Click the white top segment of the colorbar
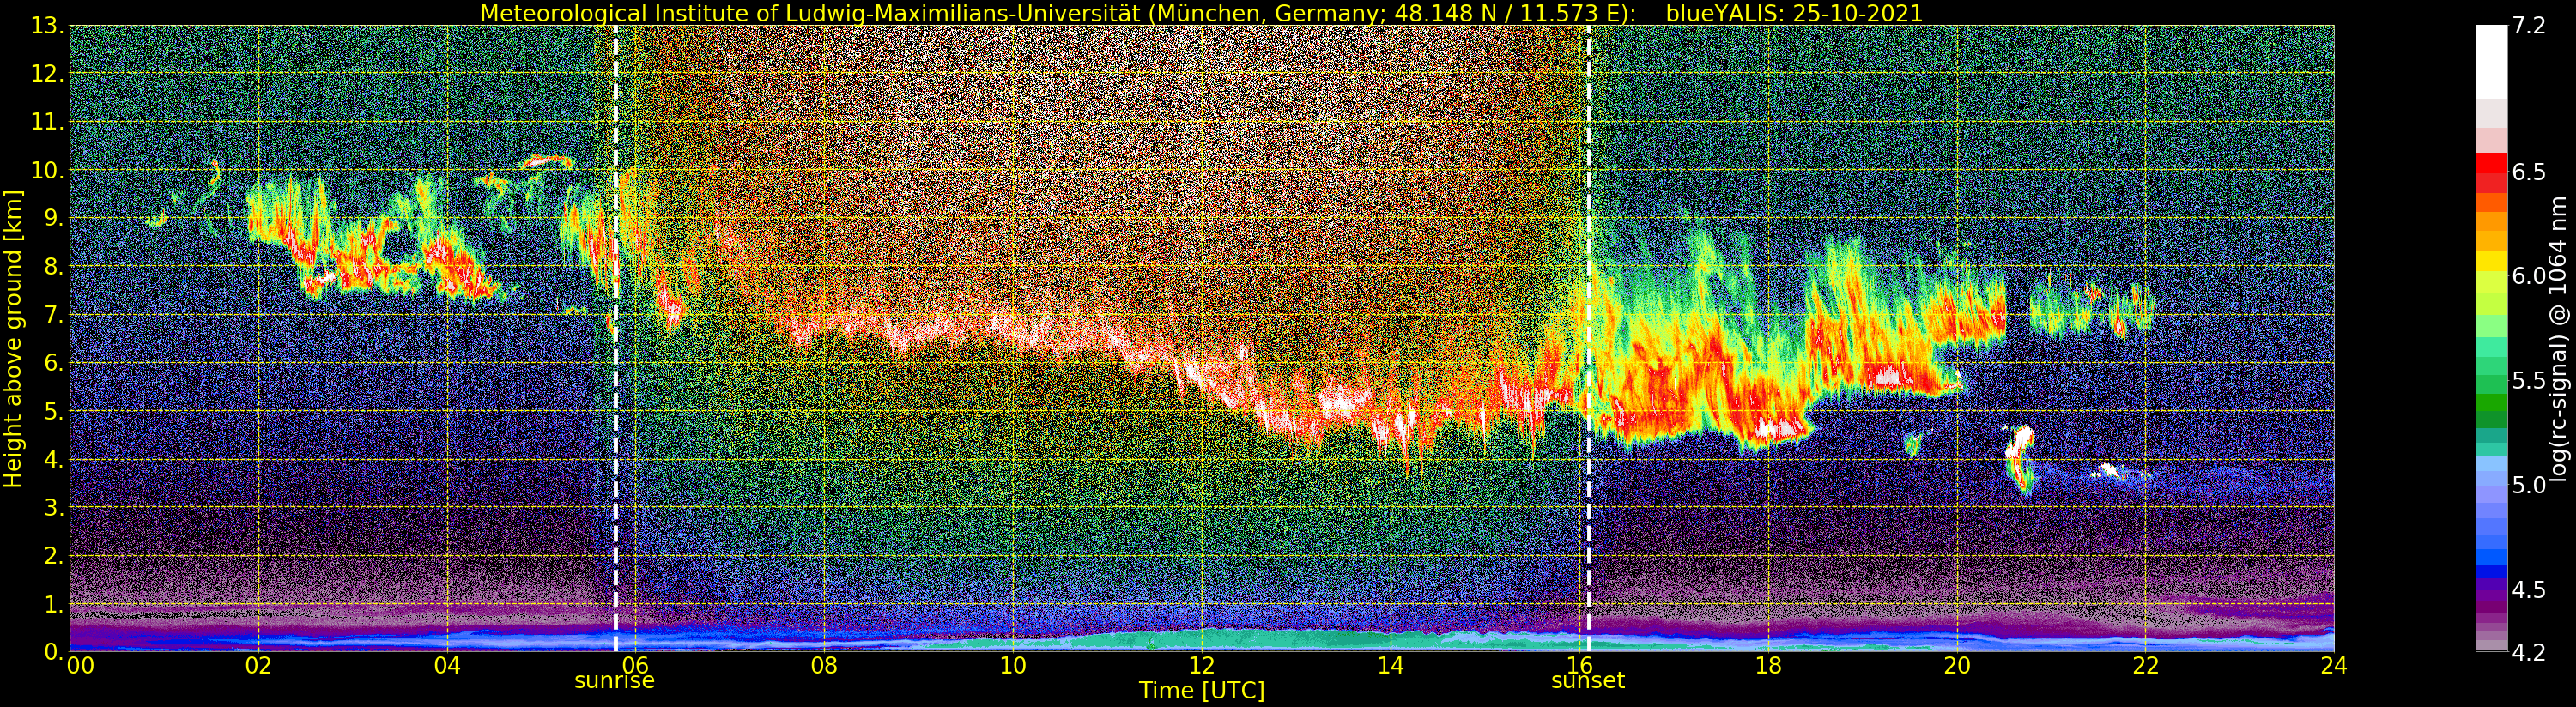The width and height of the screenshot is (2576, 707). click(x=2491, y=62)
